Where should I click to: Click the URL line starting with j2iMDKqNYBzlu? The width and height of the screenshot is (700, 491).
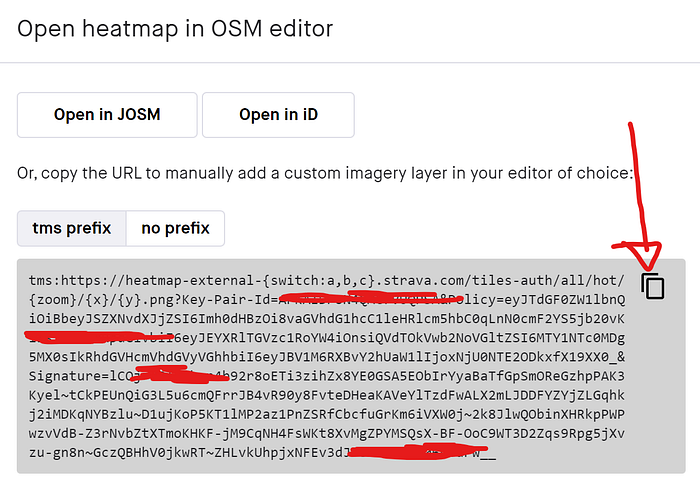[x=327, y=414]
